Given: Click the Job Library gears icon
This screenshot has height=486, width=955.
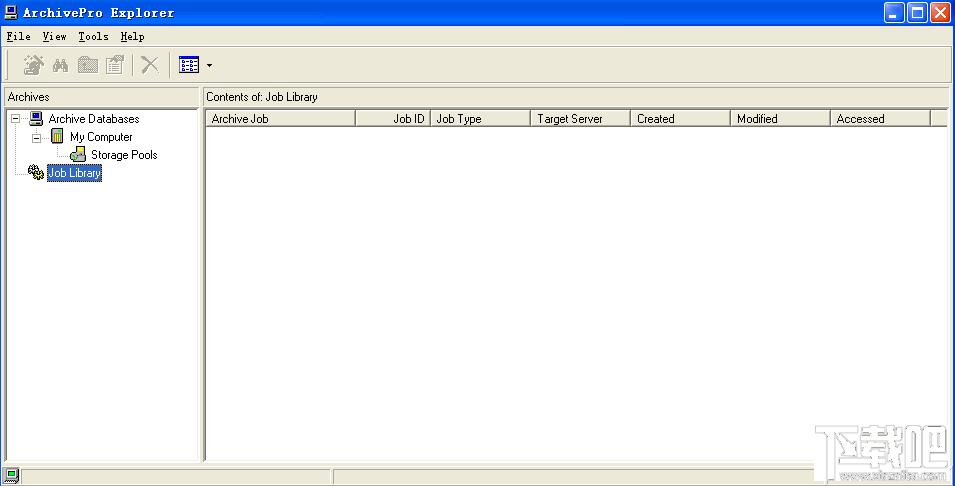Looking at the screenshot, I should (x=37, y=173).
